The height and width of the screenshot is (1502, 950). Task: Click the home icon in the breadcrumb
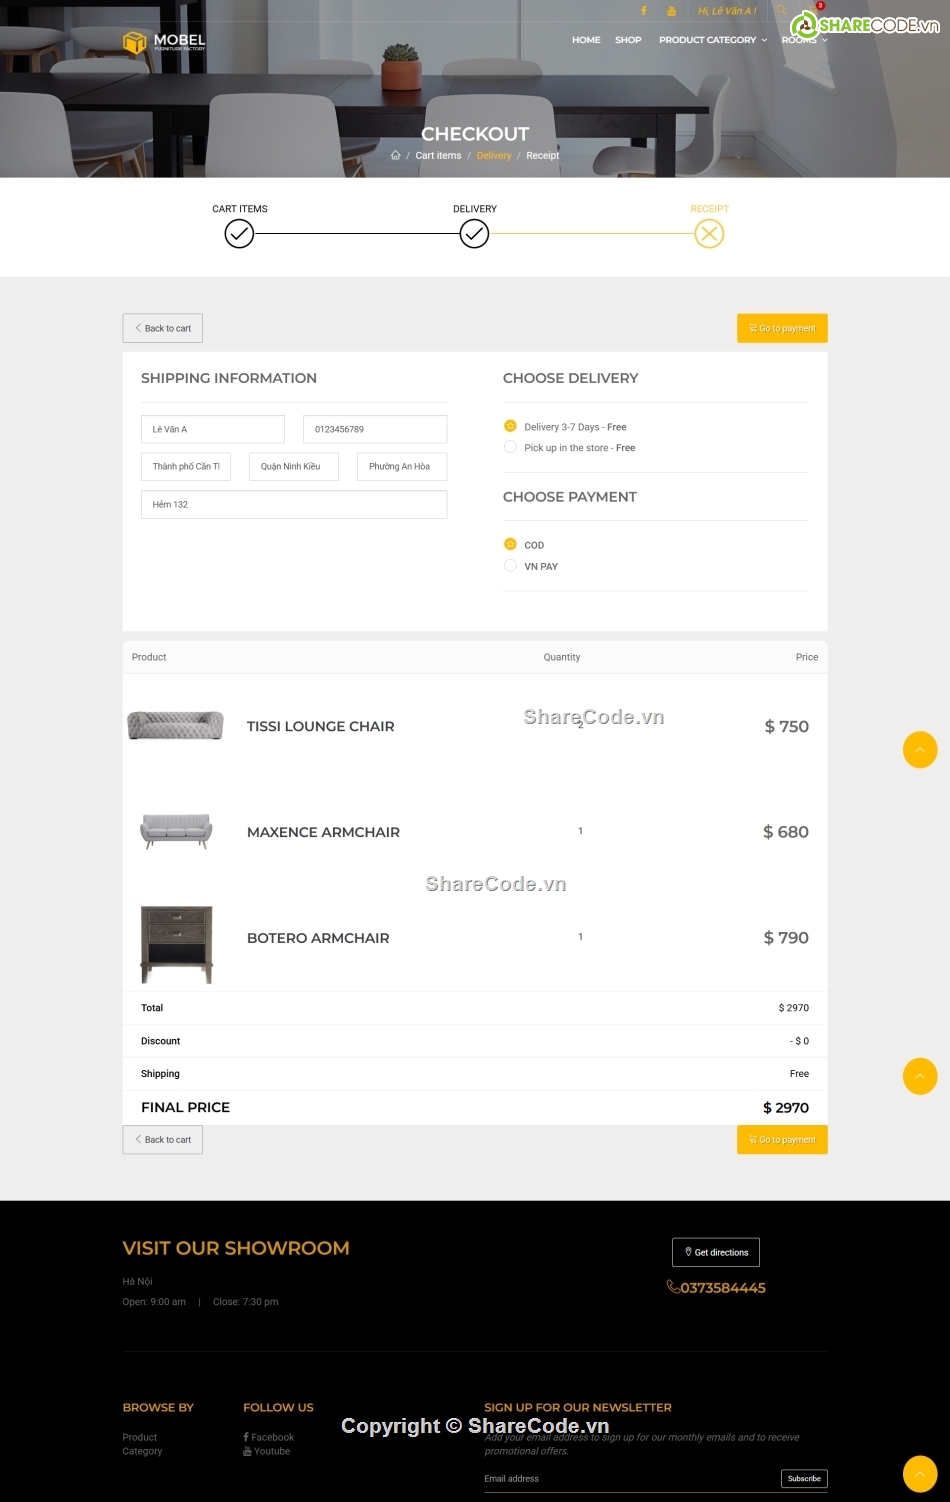tap(395, 155)
